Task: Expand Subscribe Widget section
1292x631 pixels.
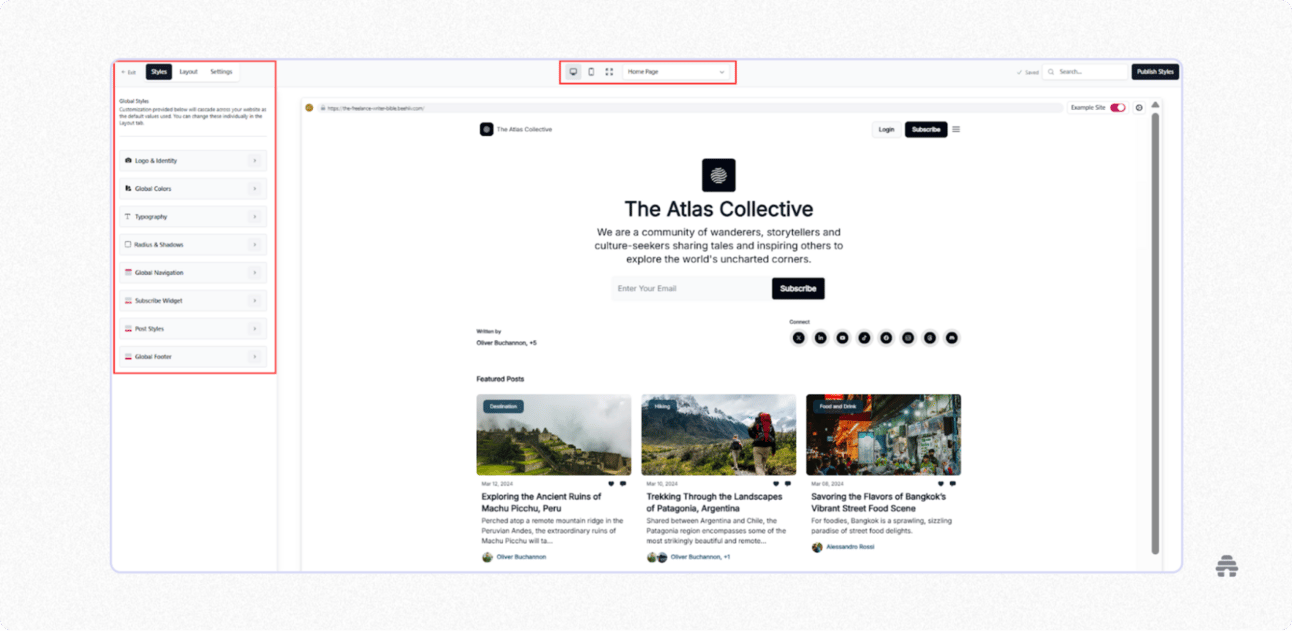Action: [x=192, y=300]
